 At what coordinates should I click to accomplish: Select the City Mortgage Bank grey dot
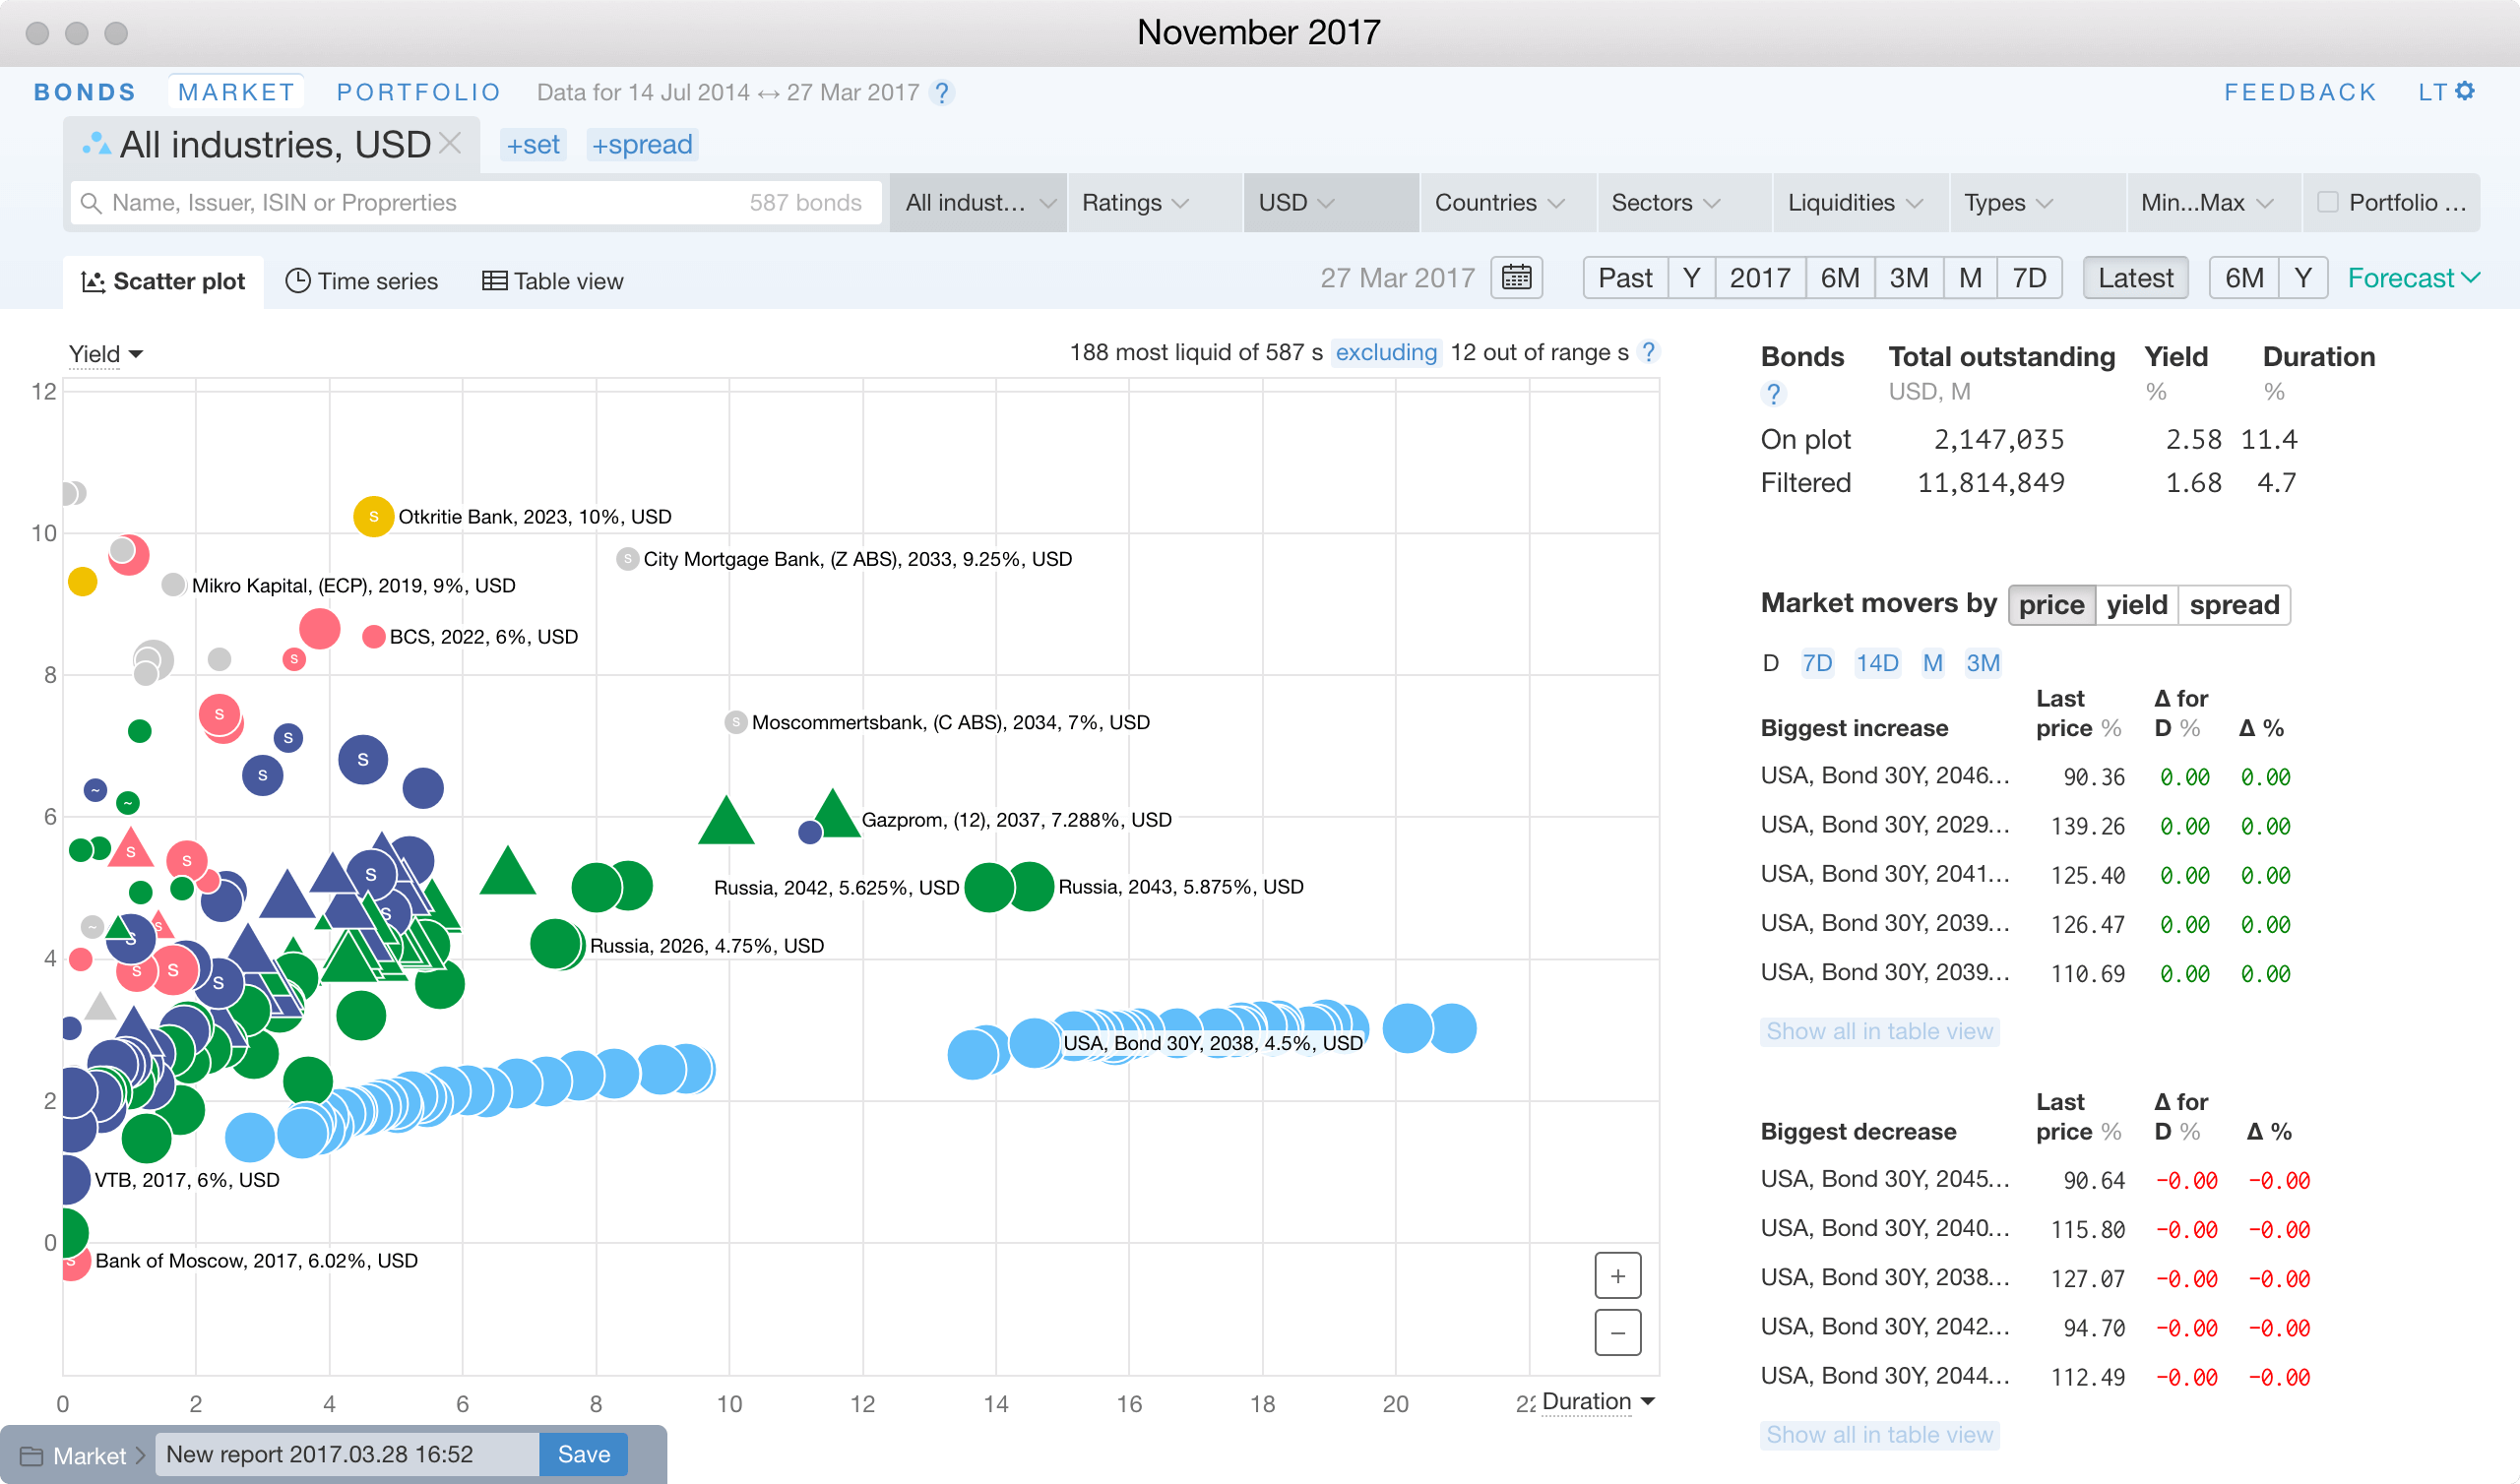pyautogui.click(x=627, y=559)
